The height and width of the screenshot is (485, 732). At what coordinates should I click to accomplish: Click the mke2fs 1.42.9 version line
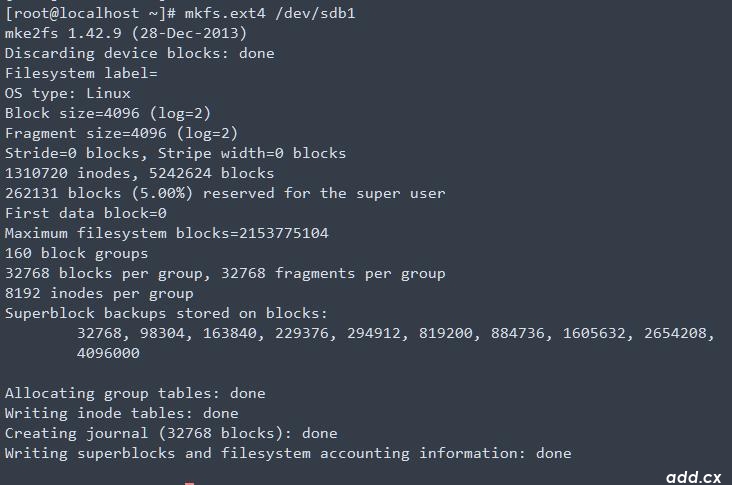pyautogui.click(x=126, y=33)
